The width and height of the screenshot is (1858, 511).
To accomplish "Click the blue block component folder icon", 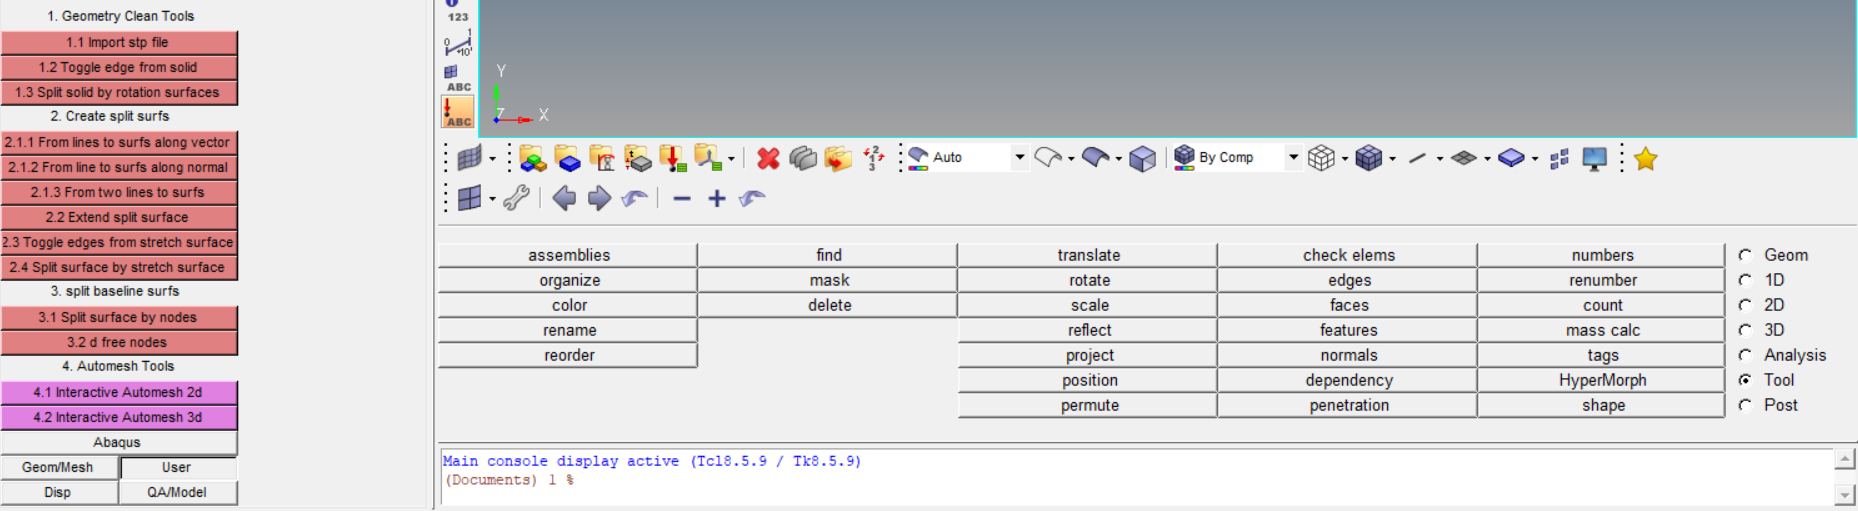I will (x=567, y=158).
